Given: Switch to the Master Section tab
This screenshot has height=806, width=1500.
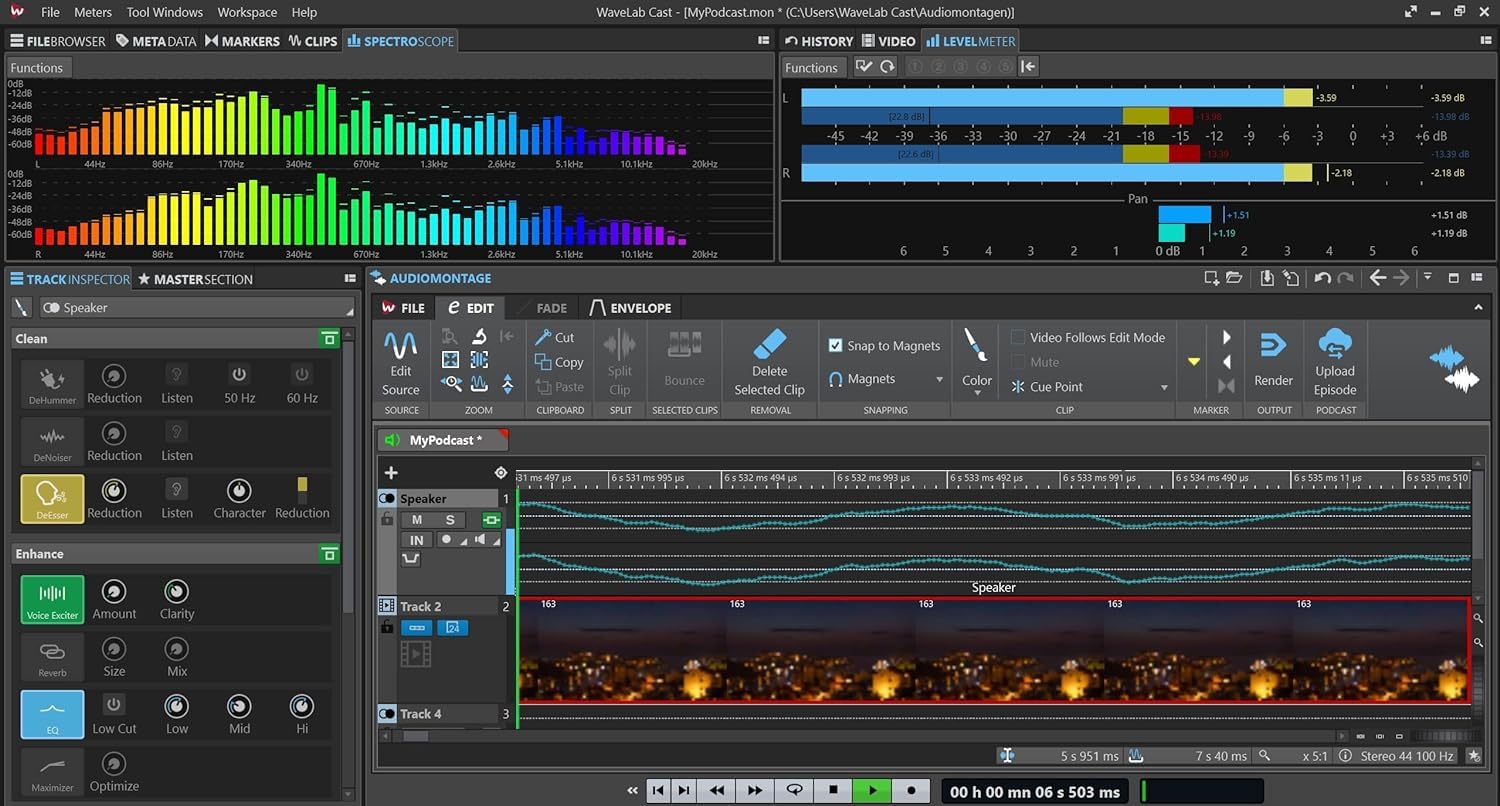Looking at the screenshot, I should click(195, 279).
